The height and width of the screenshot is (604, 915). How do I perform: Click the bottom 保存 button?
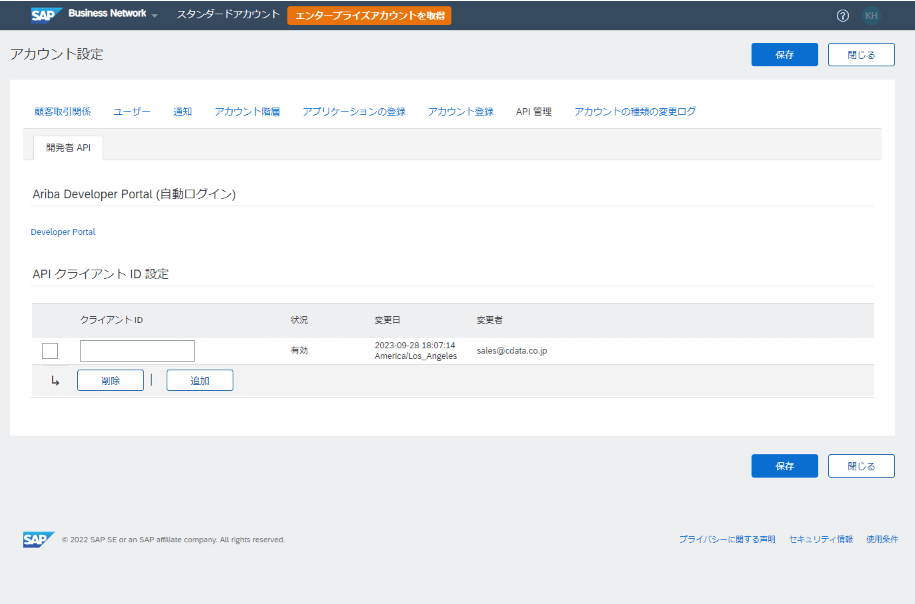[x=784, y=466]
